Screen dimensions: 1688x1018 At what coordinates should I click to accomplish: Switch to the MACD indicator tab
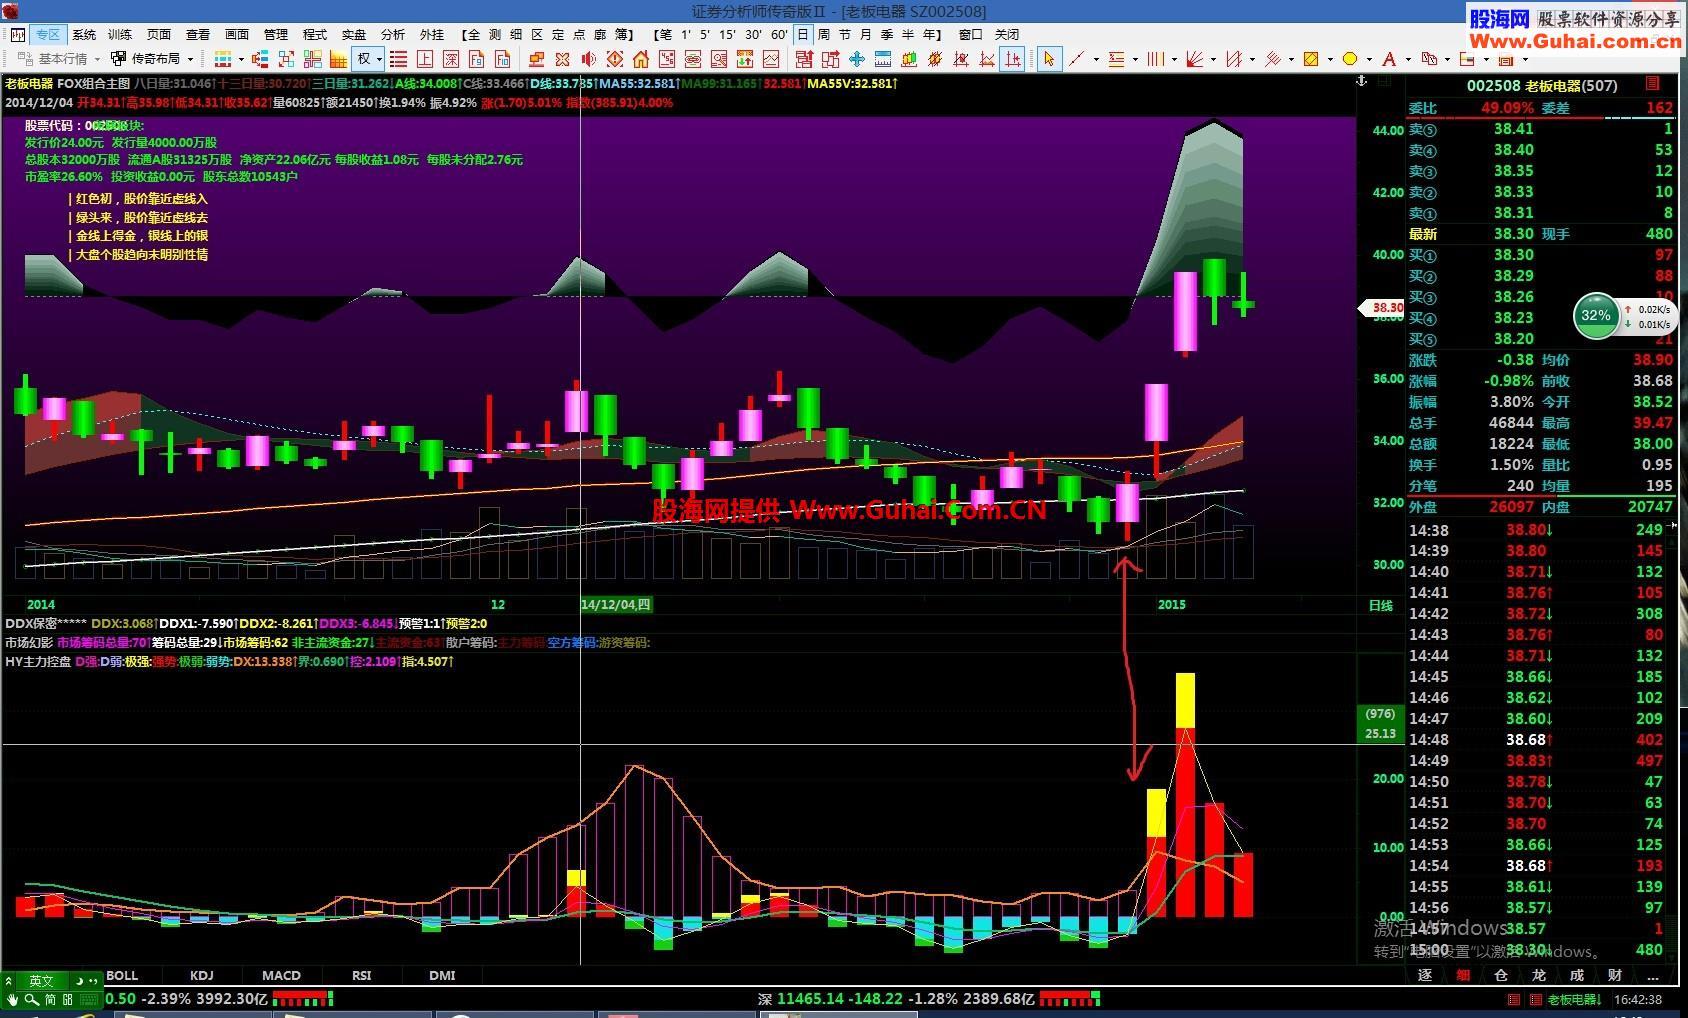[281, 975]
